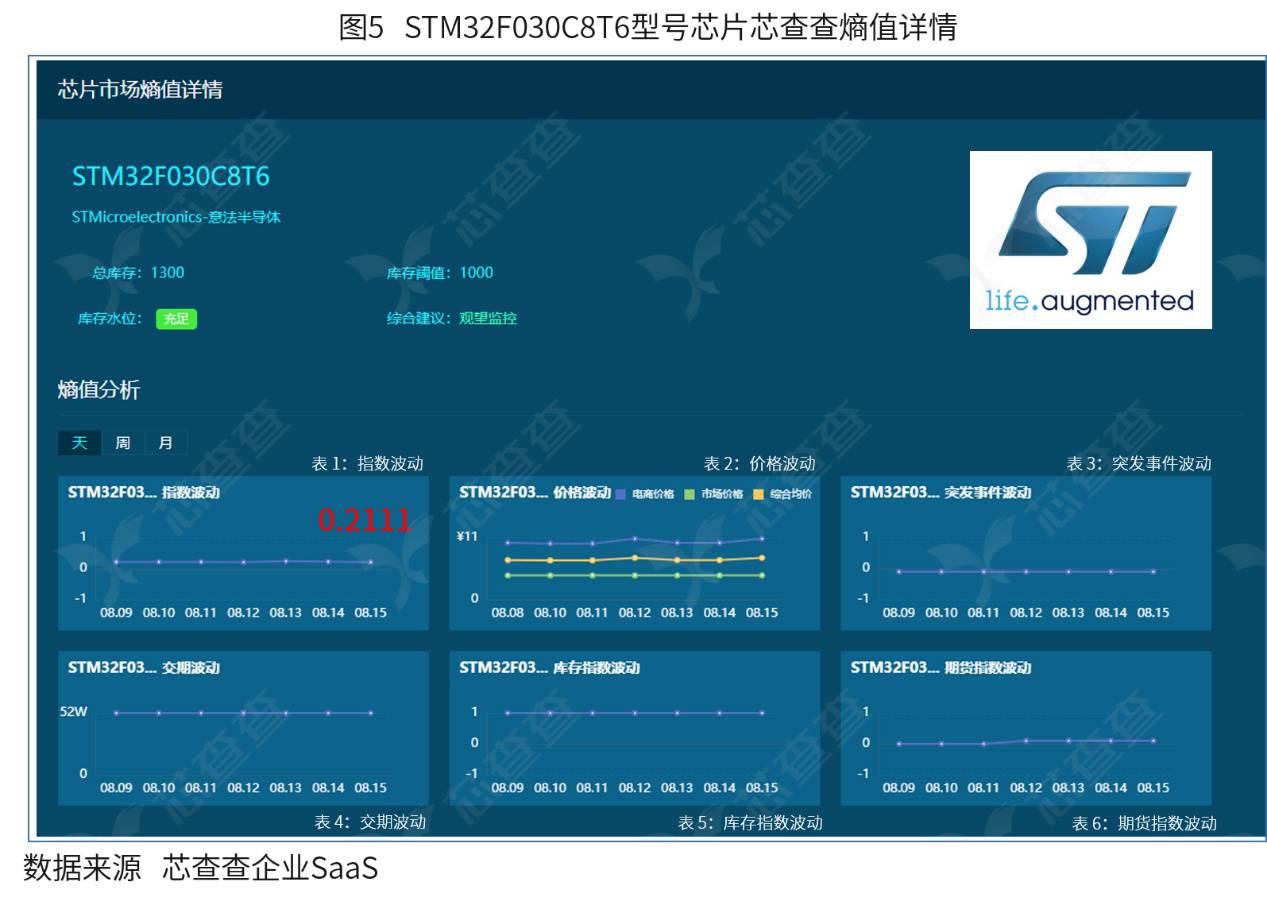Click the 52W axis label in 交期波动 chart
The image size is (1267, 905).
(x=74, y=713)
